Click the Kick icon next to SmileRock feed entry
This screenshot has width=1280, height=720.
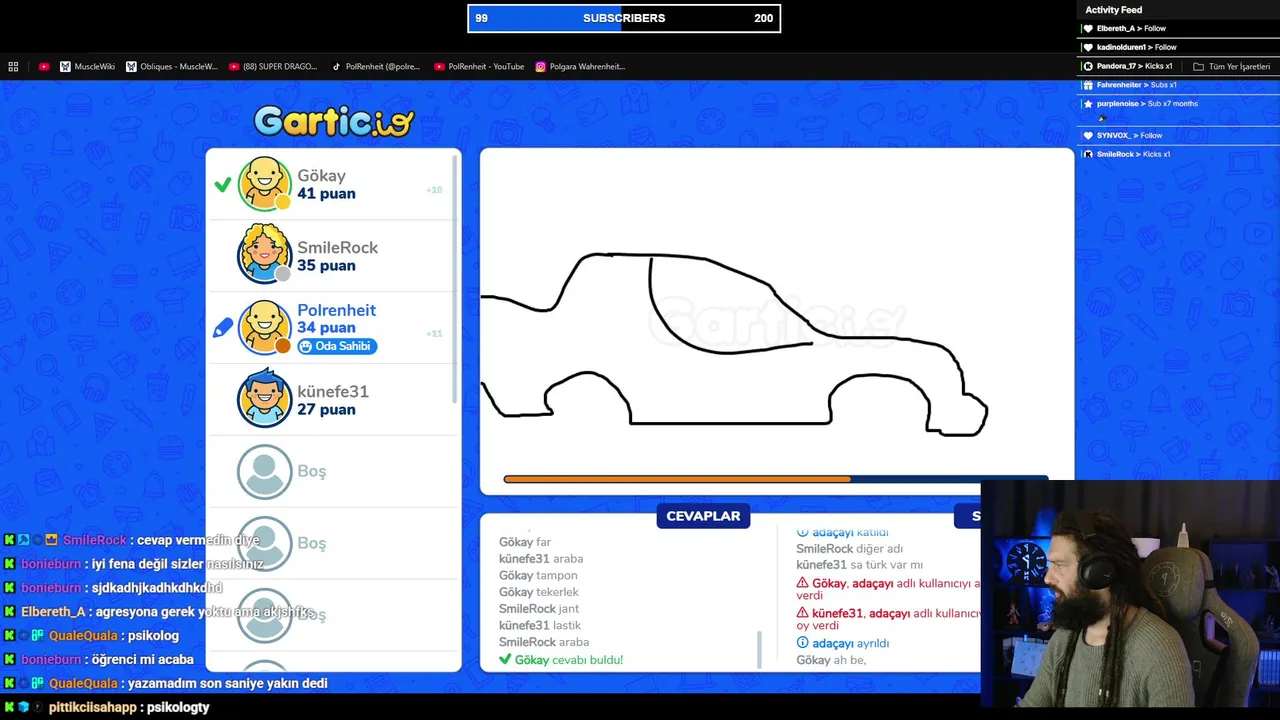pyautogui.click(x=1089, y=154)
